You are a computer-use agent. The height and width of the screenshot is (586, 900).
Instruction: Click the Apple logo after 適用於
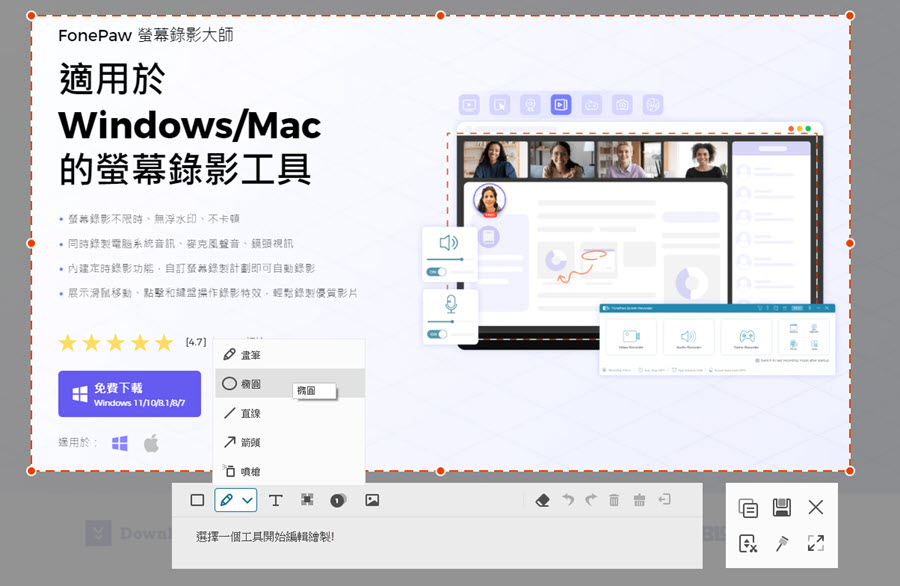151,443
